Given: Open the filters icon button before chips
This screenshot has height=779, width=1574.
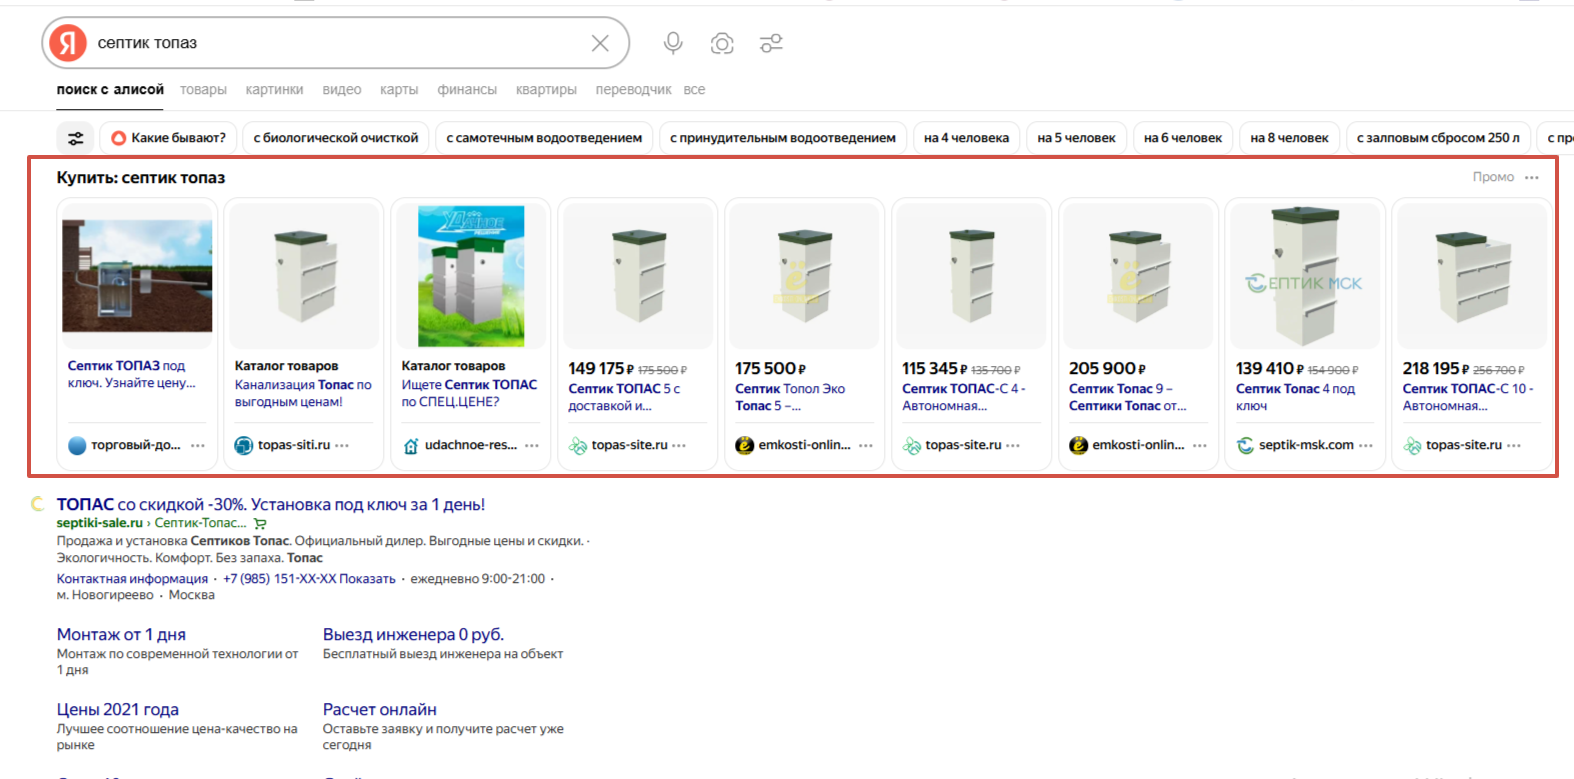Looking at the screenshot, I should click(76, 138).
